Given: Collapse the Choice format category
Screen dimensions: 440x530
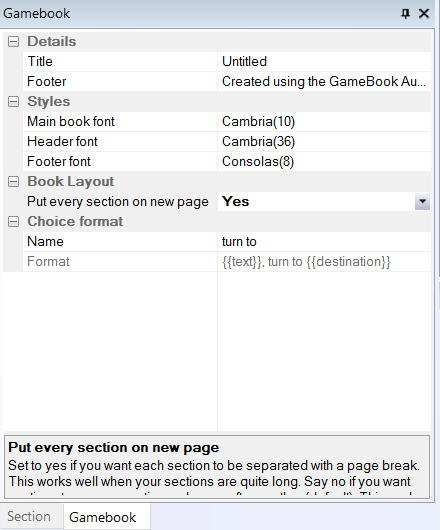Looking at the screenshot, I should coord(14,222).
